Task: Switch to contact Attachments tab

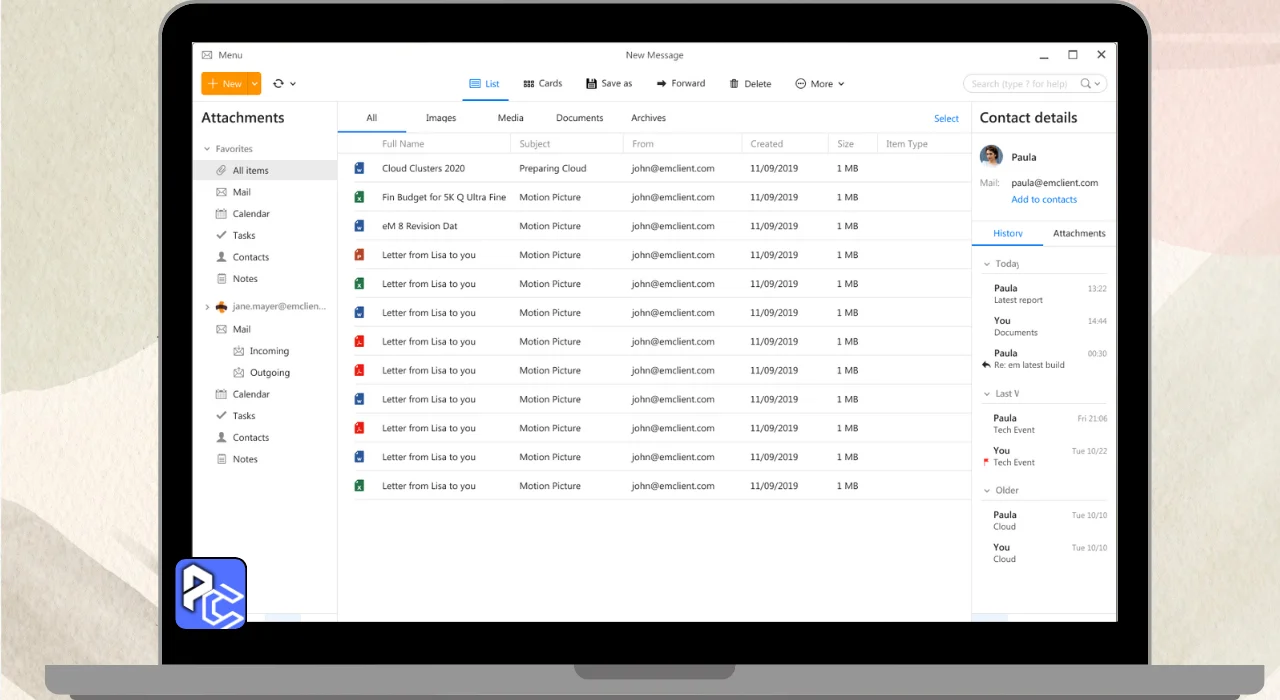Action: click(x=1079, y=233)
